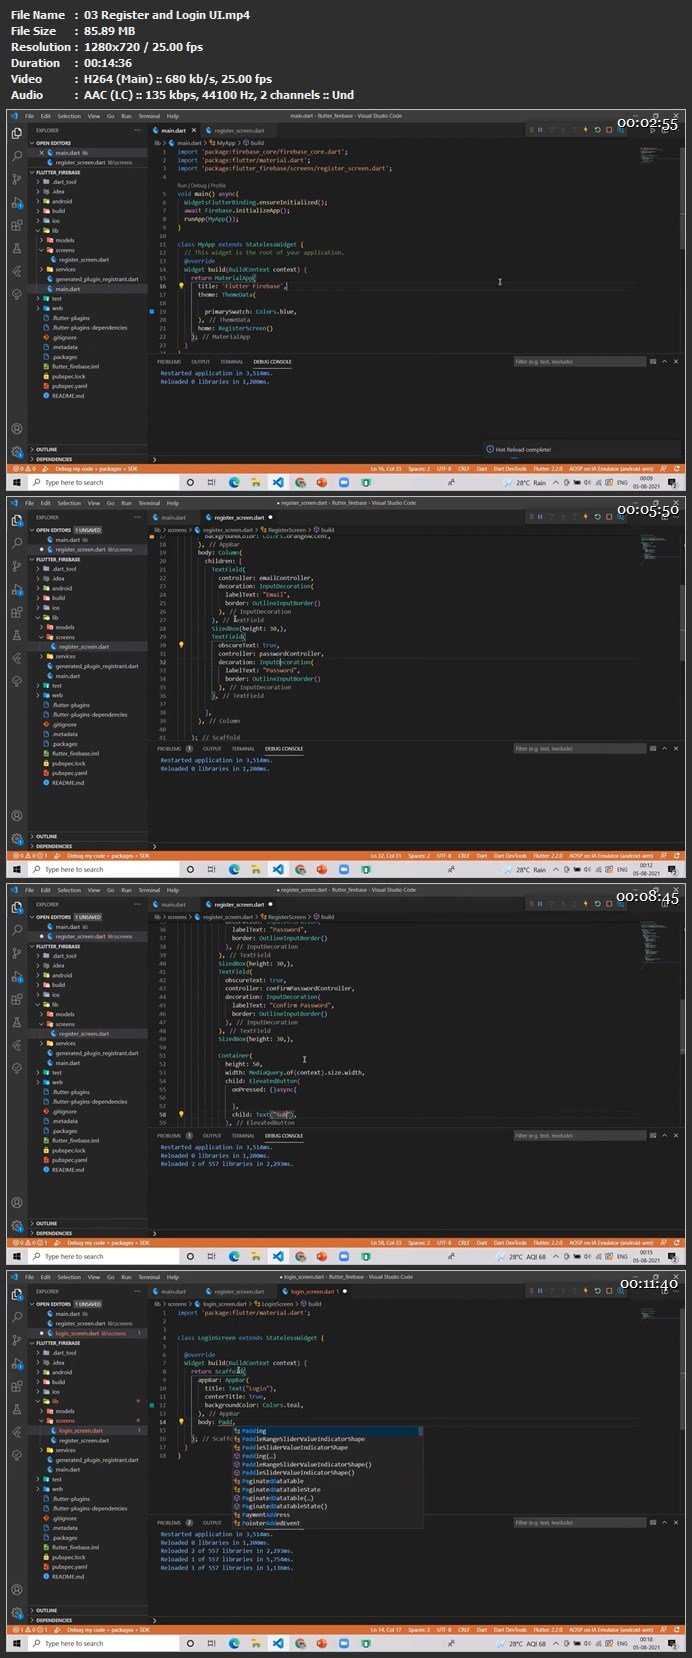This screenshot has width=692, height=1658.
Task: Click lightbulb at line 58 in 00:08:45 frame
Action: coord(181,1113)
